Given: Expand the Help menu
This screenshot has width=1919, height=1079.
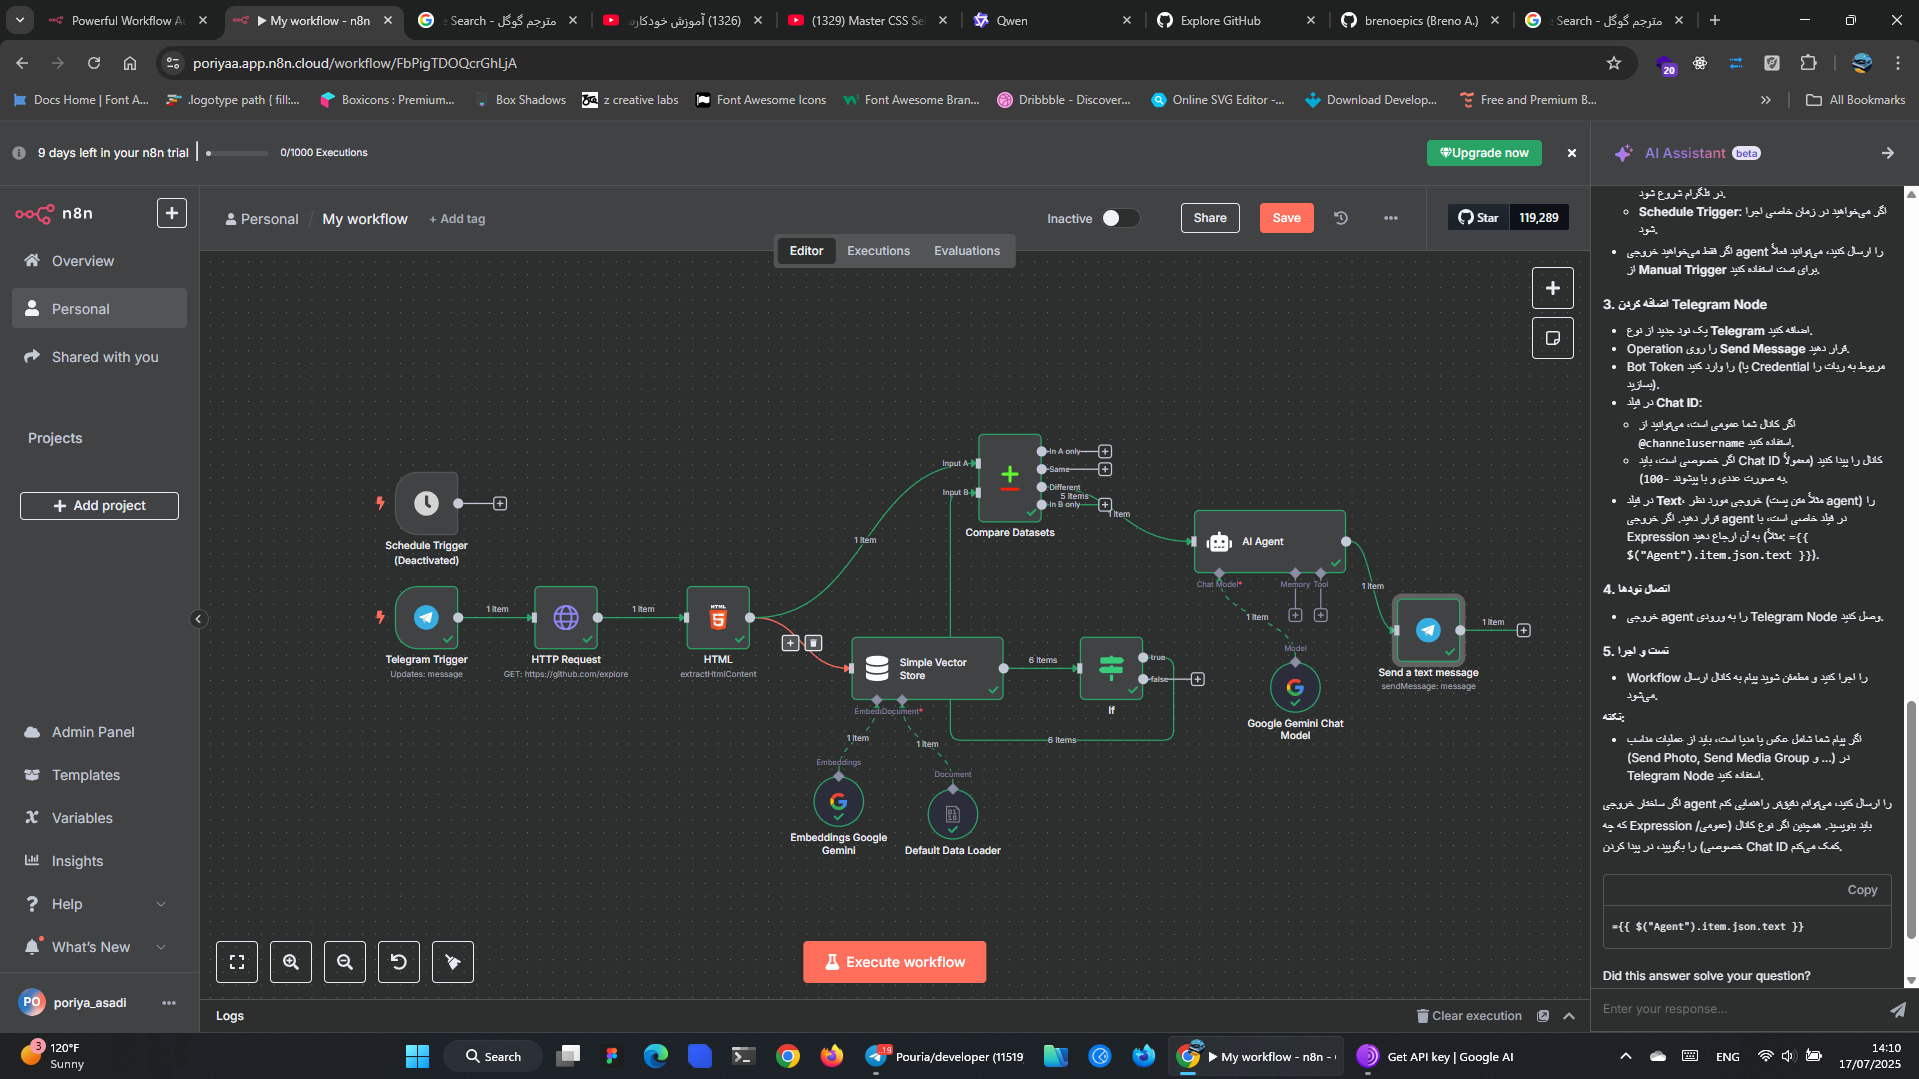Looking at the screenshot, I should tap(161, 904).
